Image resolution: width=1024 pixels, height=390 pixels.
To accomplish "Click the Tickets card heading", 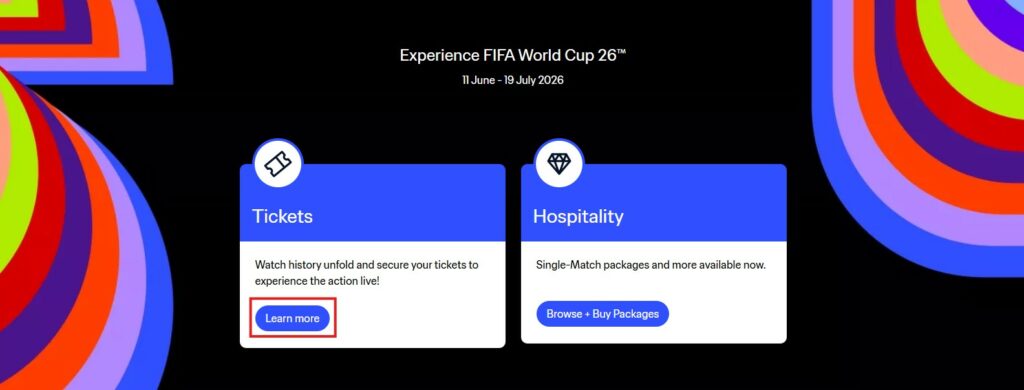I will (282, 216).
